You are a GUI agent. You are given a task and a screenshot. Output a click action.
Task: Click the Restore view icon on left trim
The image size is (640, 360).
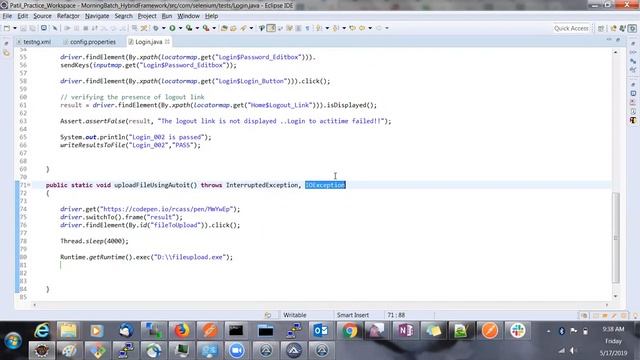[6, 43]
